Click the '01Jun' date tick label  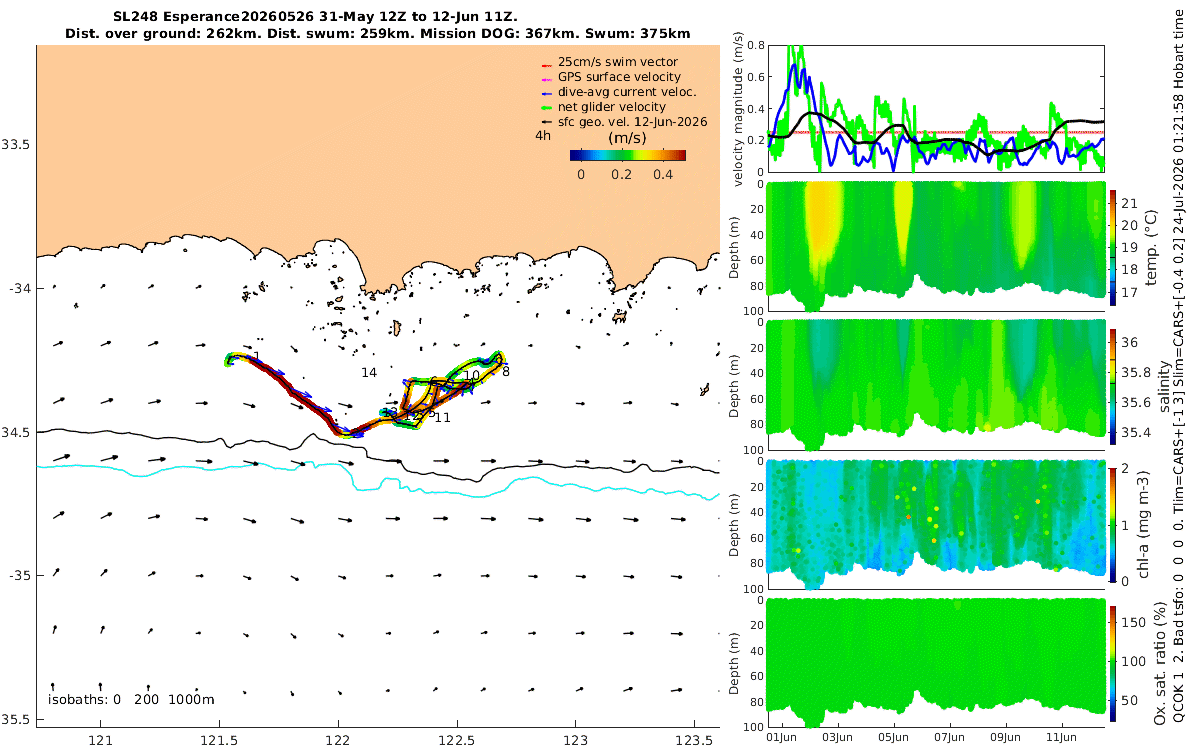[781, 738]
